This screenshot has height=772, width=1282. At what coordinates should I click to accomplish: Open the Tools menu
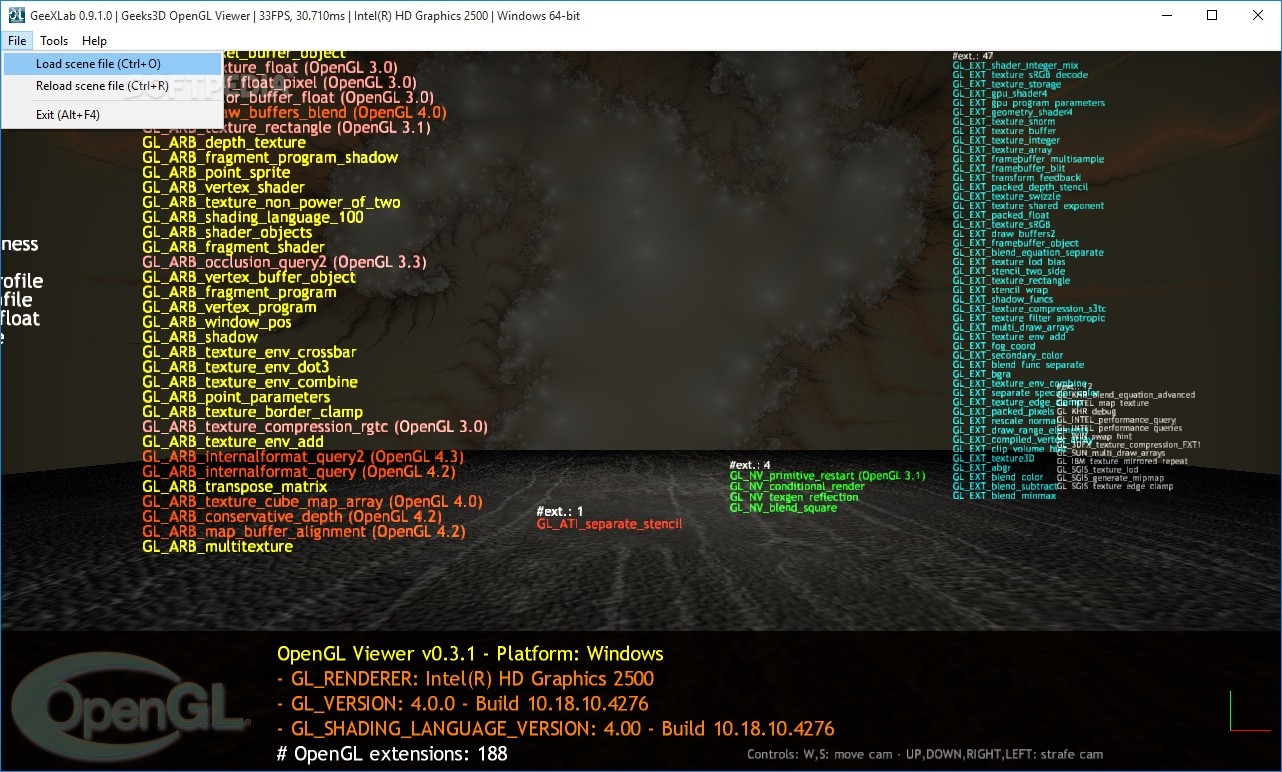[54, 41]
